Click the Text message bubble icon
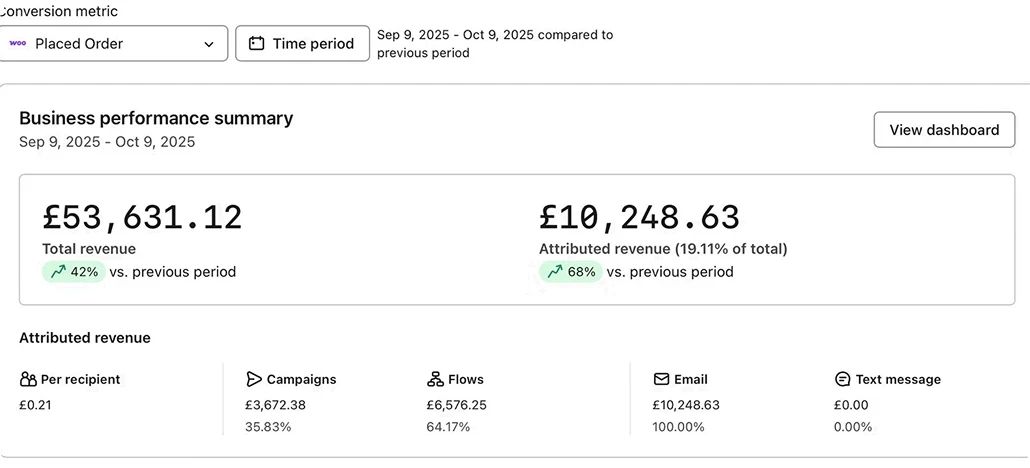The height and width of the screenshot is (468, 1030). click(842, 380)
